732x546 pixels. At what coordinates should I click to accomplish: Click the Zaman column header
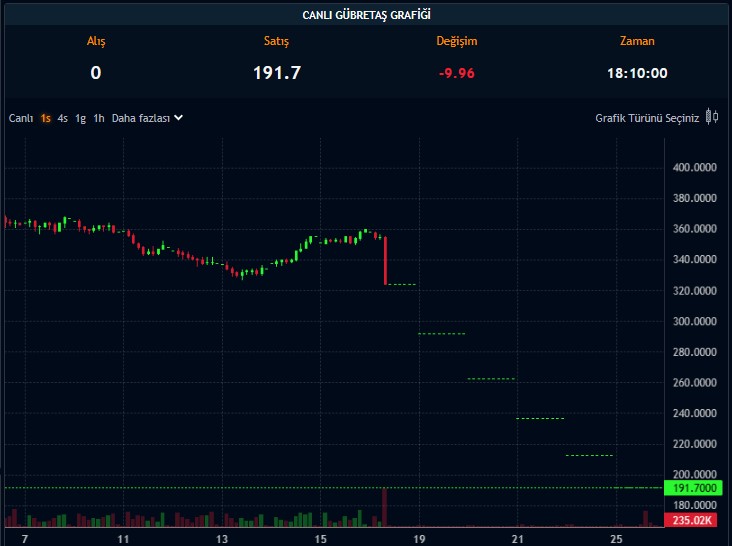pos(637,41)
